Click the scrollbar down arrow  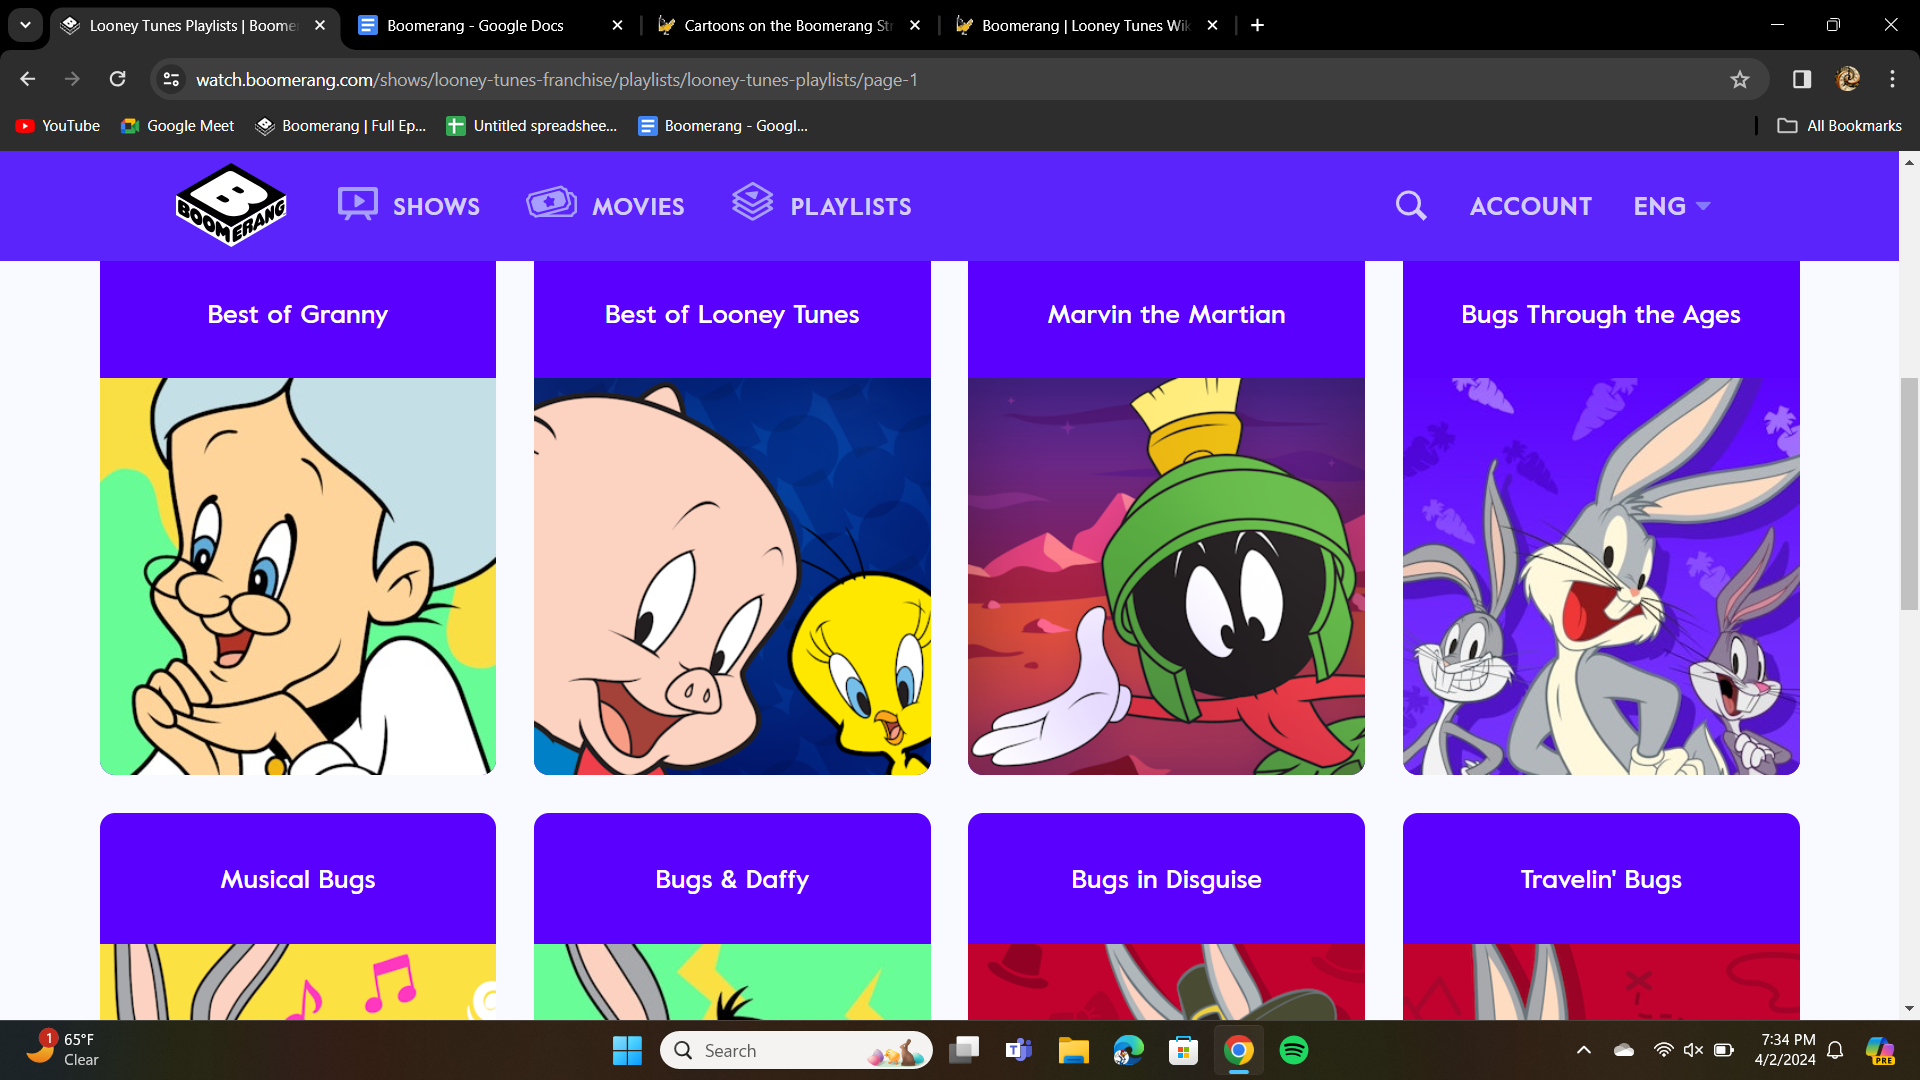coord(1909,1009)
